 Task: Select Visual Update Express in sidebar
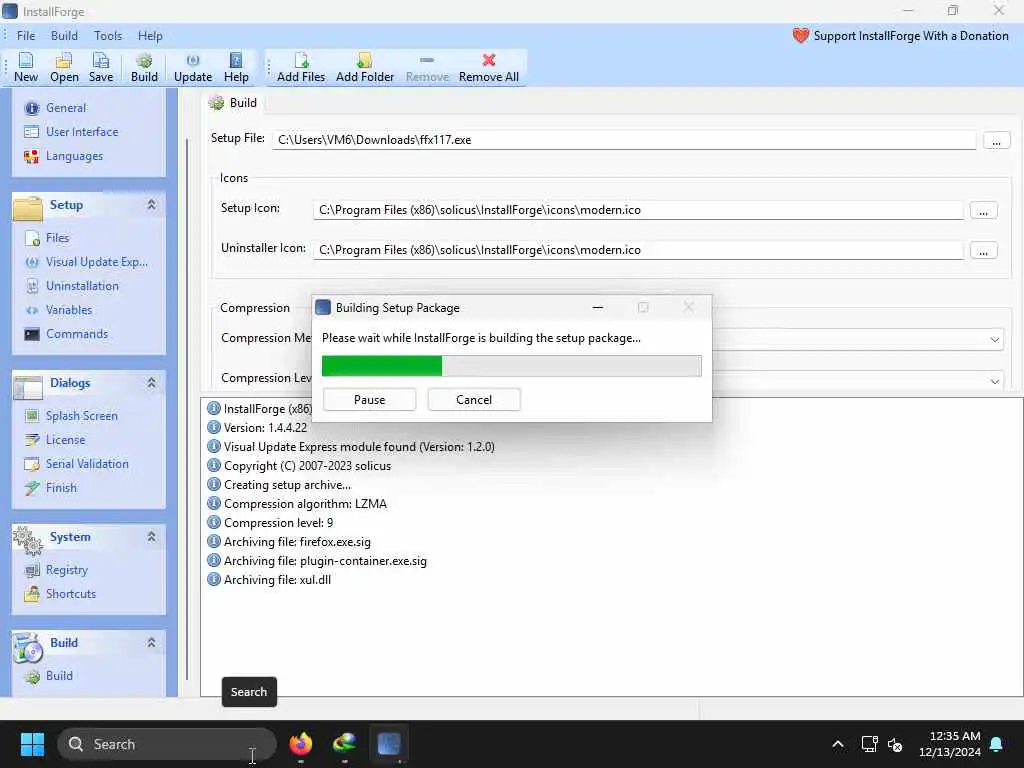[x=86, y=262]
